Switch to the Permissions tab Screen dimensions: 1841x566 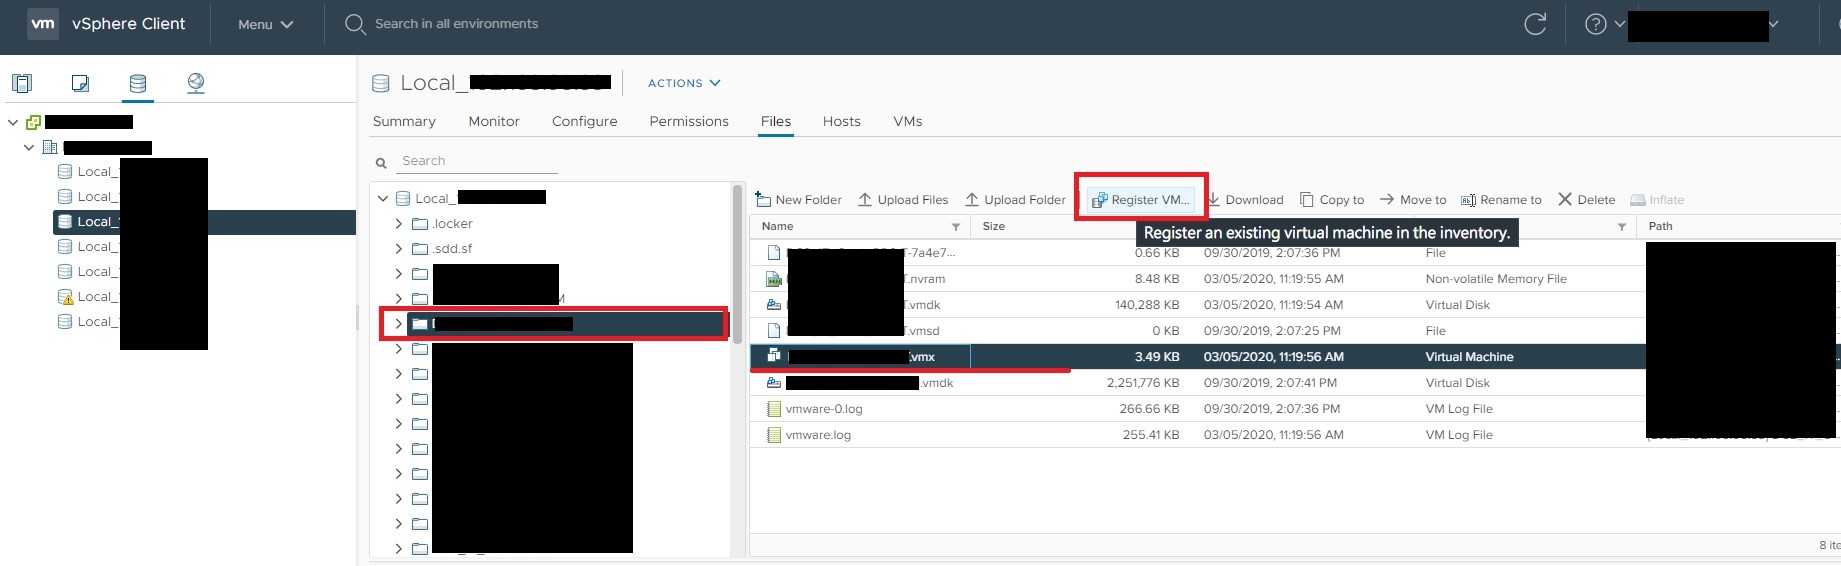[x=689, y=121]
